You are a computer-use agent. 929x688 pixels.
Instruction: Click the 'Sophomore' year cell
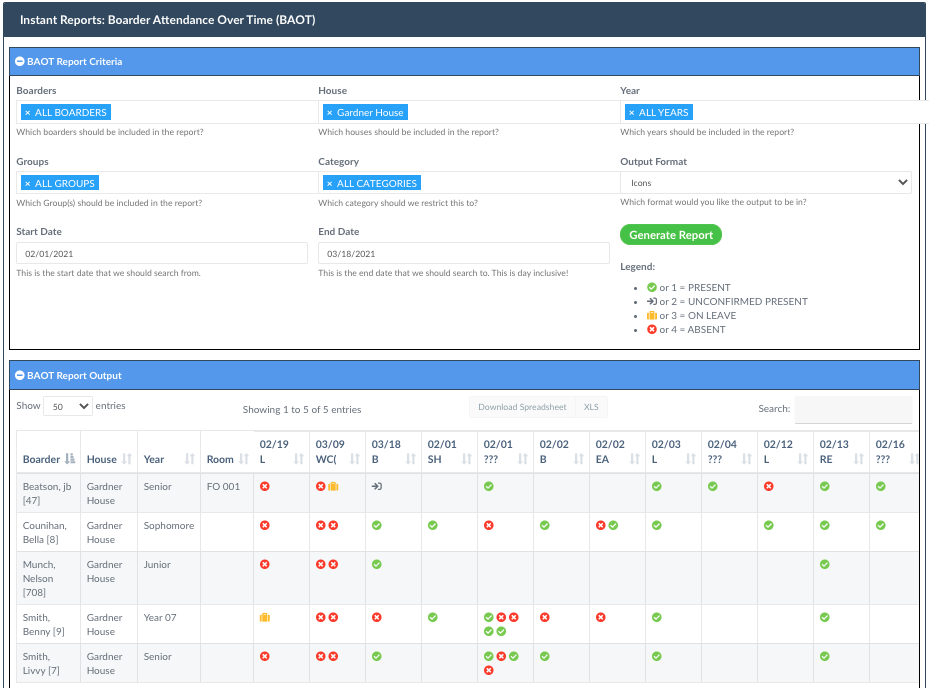point(169,532)
